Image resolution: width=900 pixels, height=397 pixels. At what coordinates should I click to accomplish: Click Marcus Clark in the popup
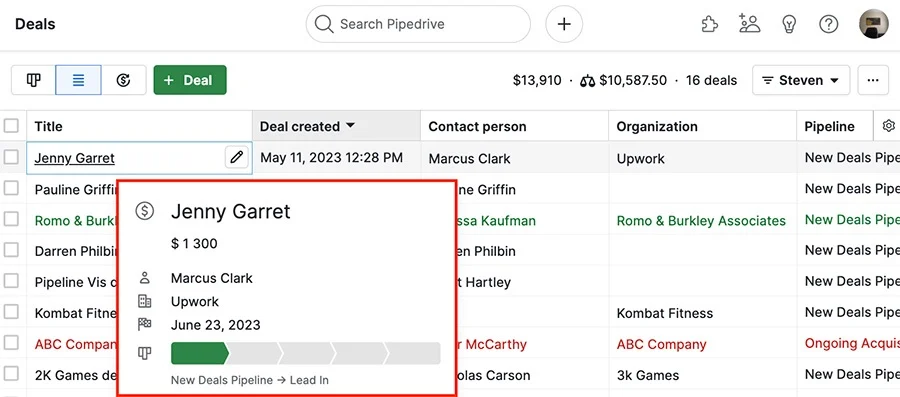(212, 278)
